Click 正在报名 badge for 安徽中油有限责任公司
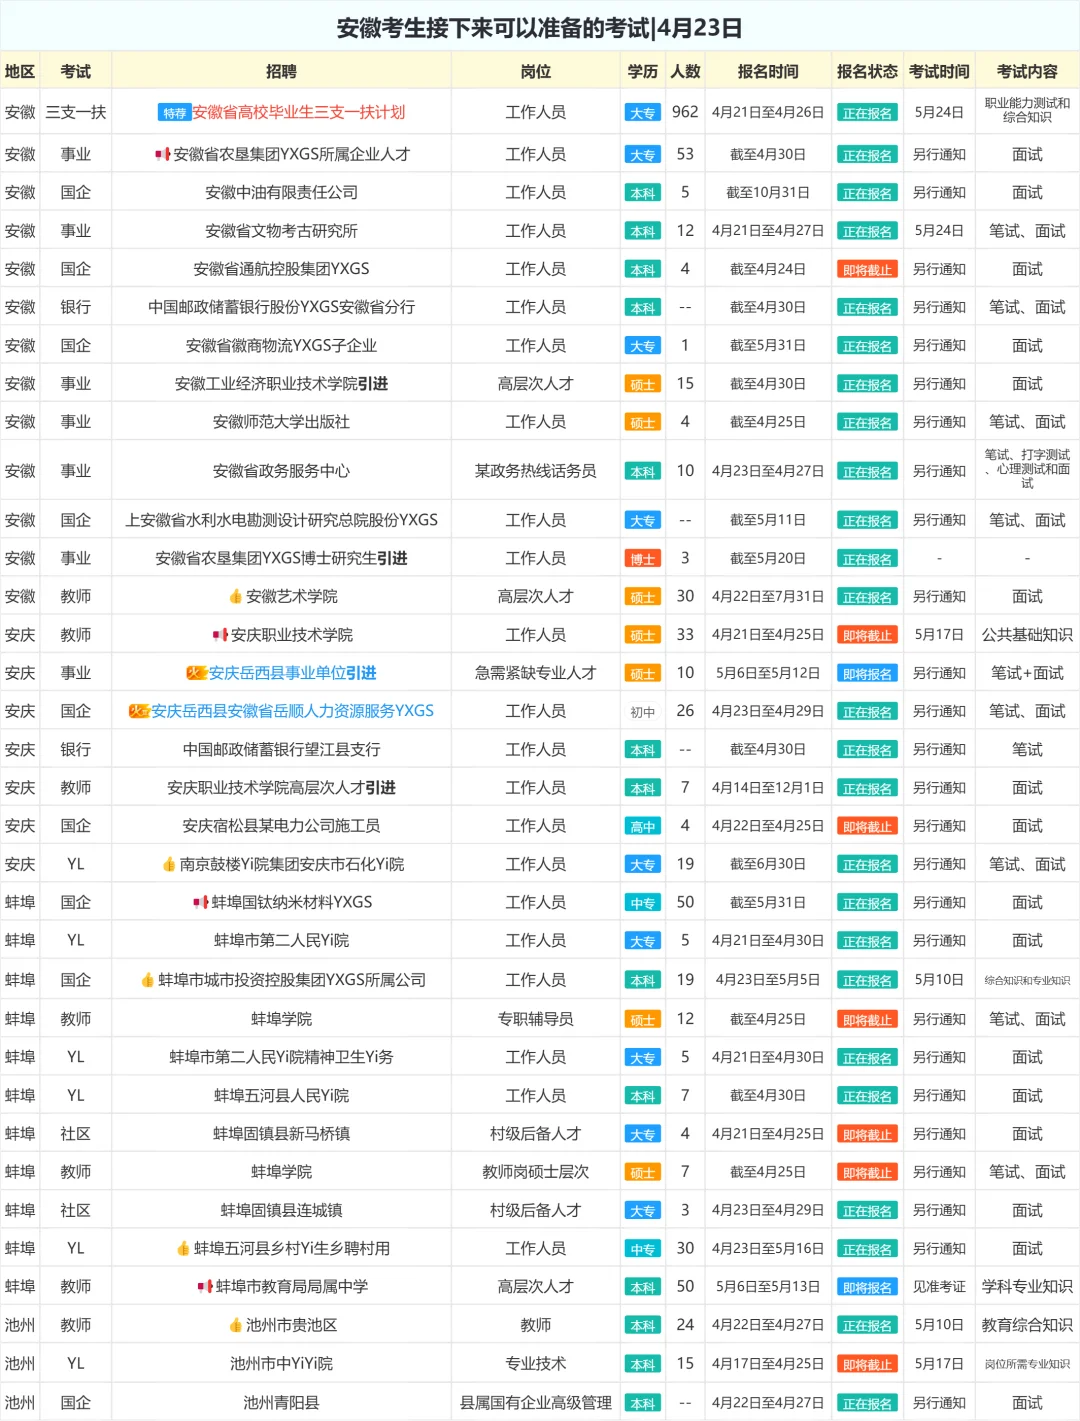 click(866, 192)
